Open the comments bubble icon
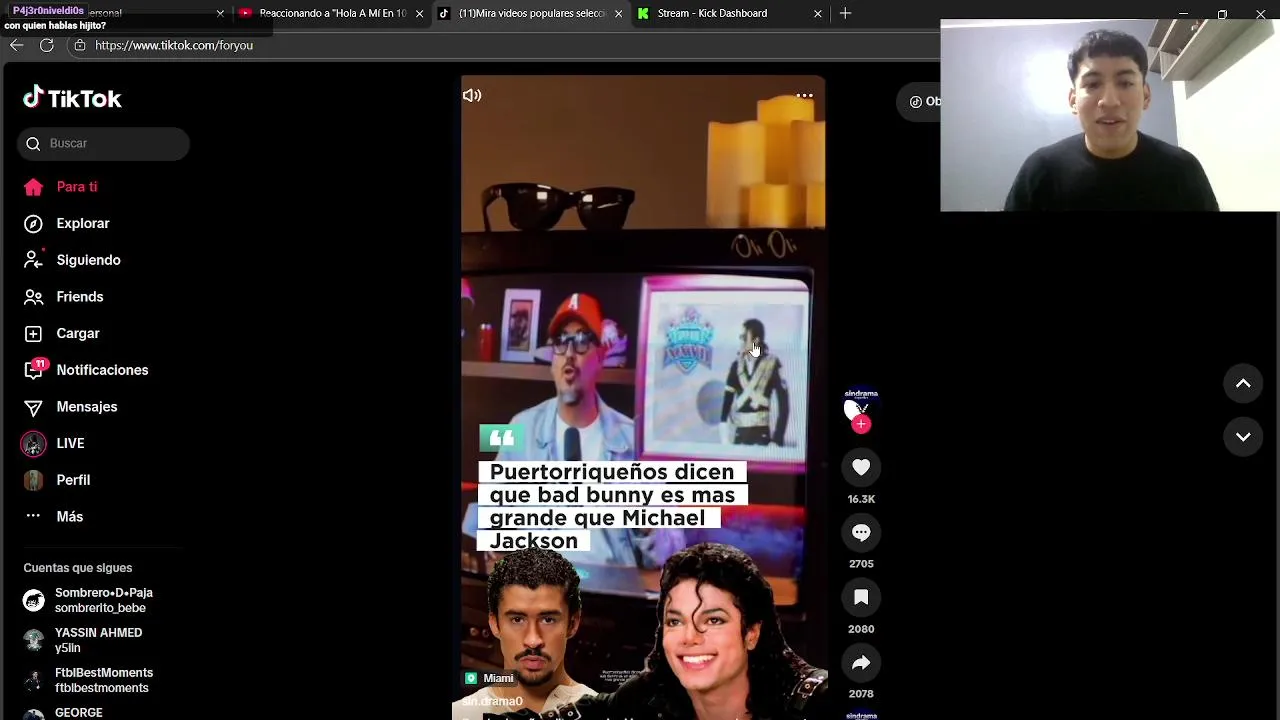 point(861,532)
